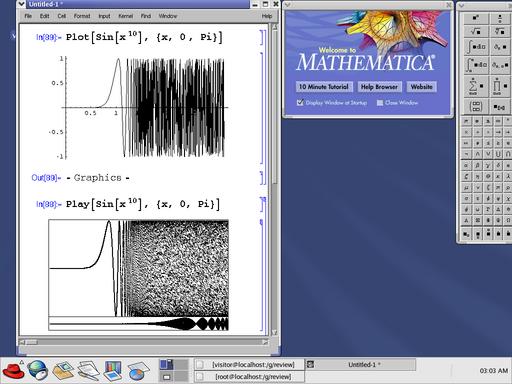Switch workspace using the desktop pager

[174, 370]
